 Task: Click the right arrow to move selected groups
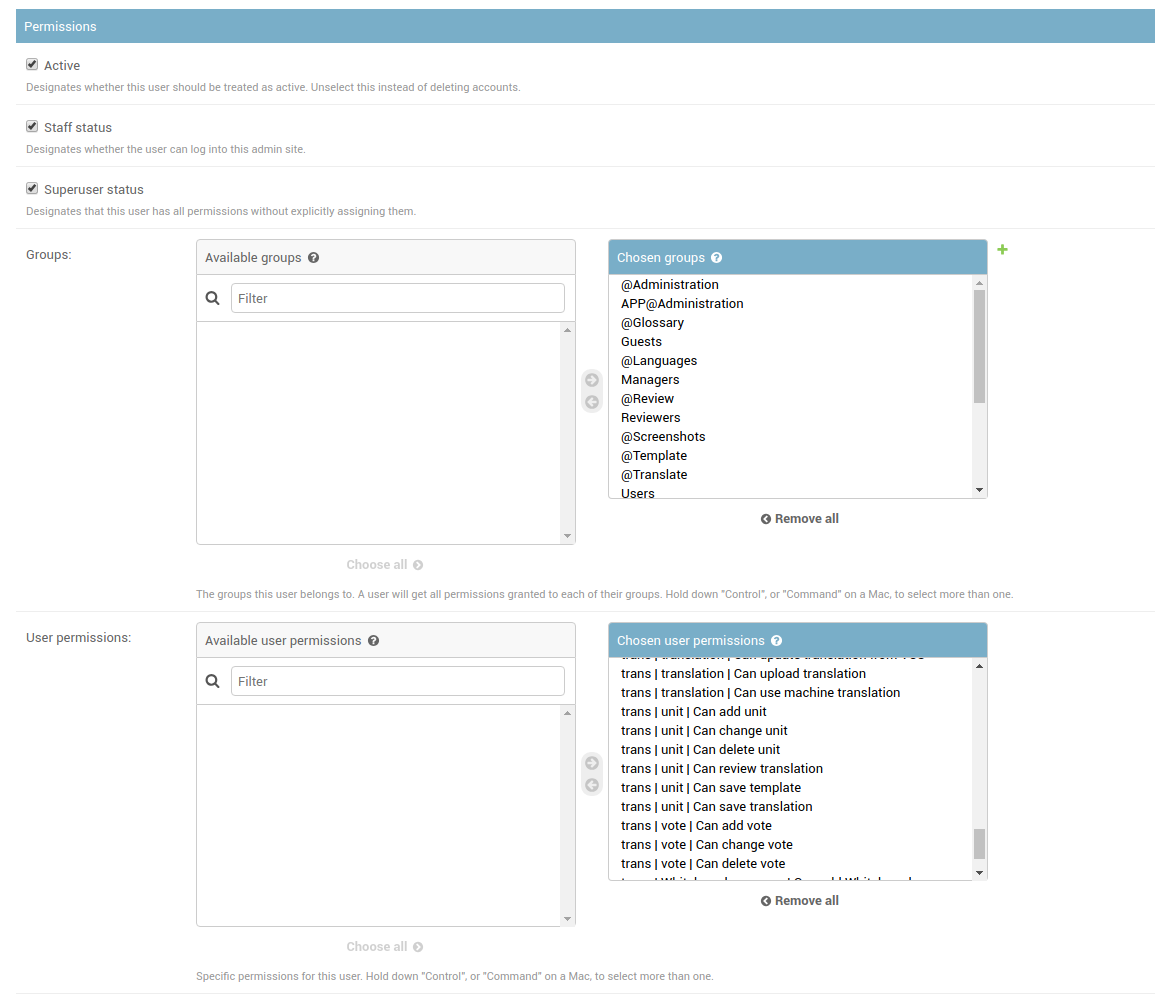click(x=591, y=380)
